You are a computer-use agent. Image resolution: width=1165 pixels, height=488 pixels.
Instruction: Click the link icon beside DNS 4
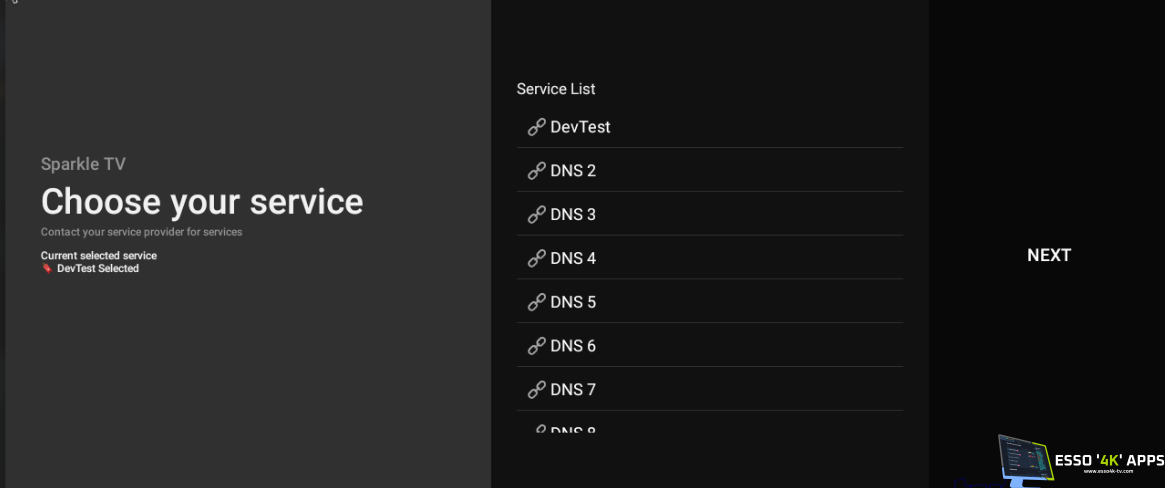point(536,258)
